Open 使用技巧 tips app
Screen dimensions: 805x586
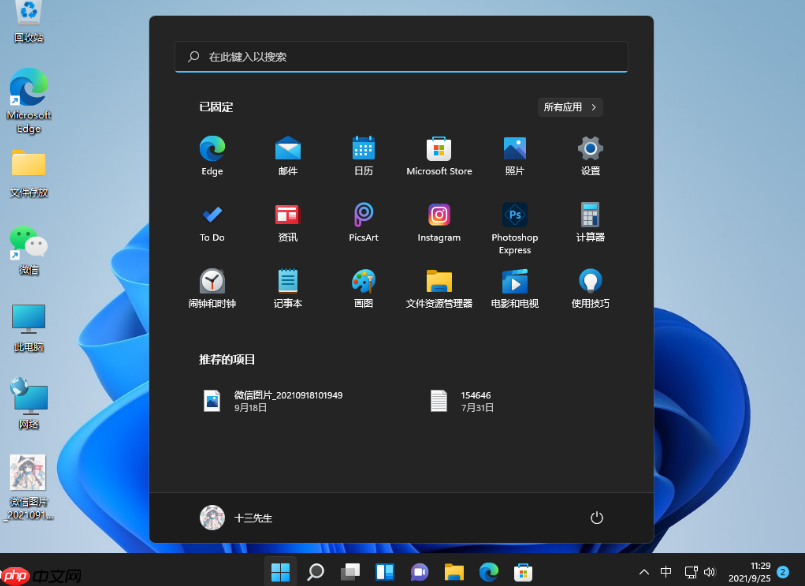[590, 289]
